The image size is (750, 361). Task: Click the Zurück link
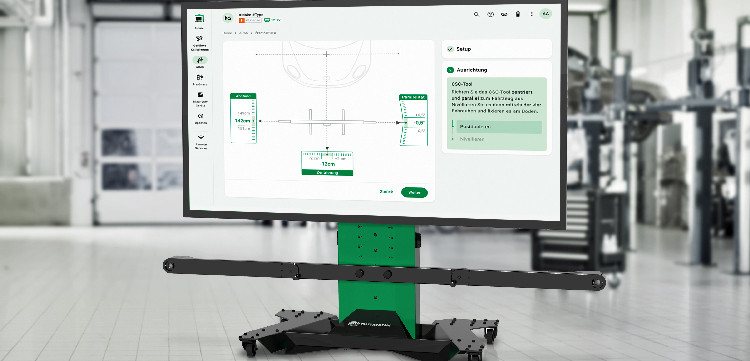coord(386,192)
